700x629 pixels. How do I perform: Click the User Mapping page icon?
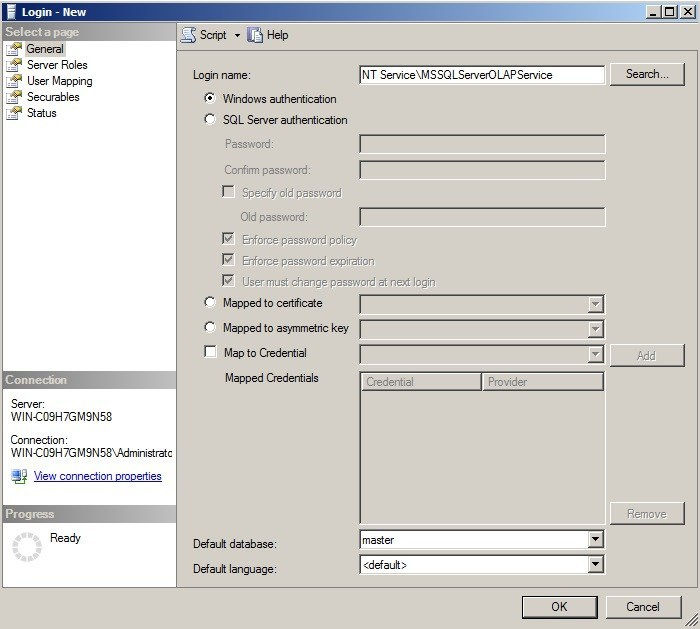(x=14, y=81)
